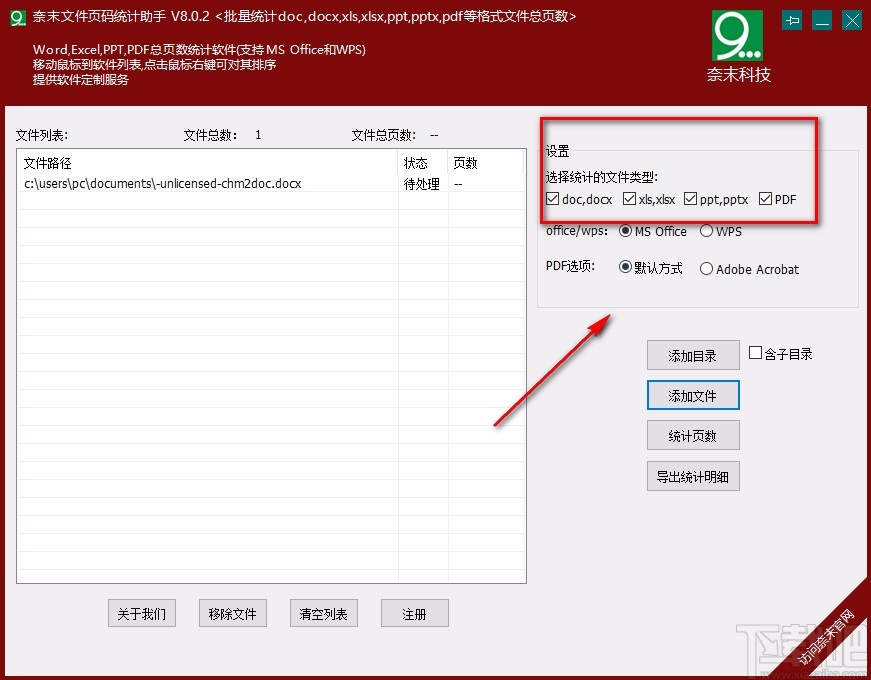Screen dimensions: 871x680
Task: Click the 文件总数 value 1
Action: [x=258, y=135]
